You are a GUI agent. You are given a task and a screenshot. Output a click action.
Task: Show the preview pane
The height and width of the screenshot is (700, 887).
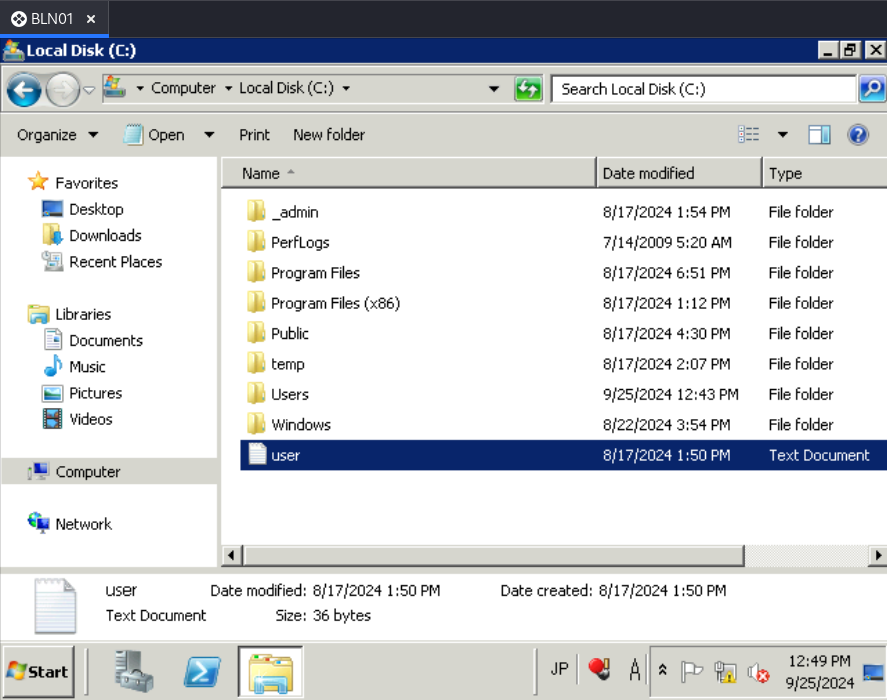[x=819, y=135]
